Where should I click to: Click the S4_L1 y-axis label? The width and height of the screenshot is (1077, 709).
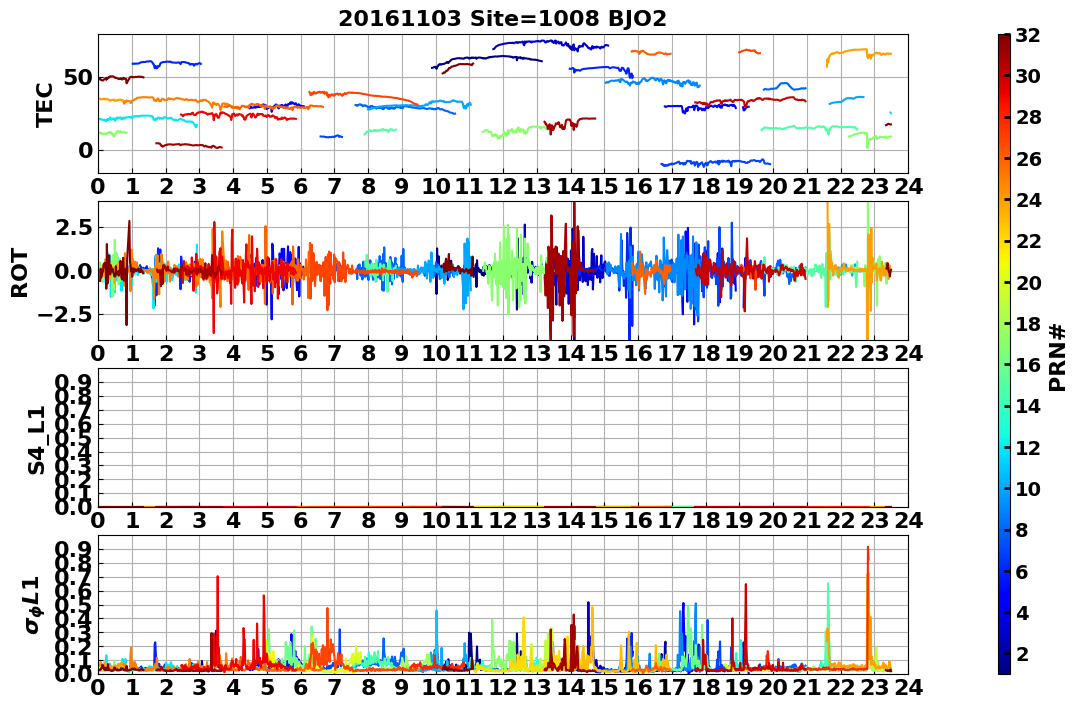point(36,440)
